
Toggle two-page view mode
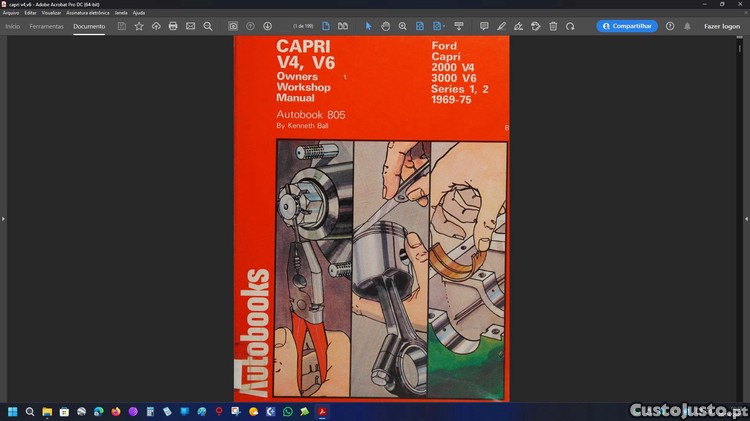343,26
